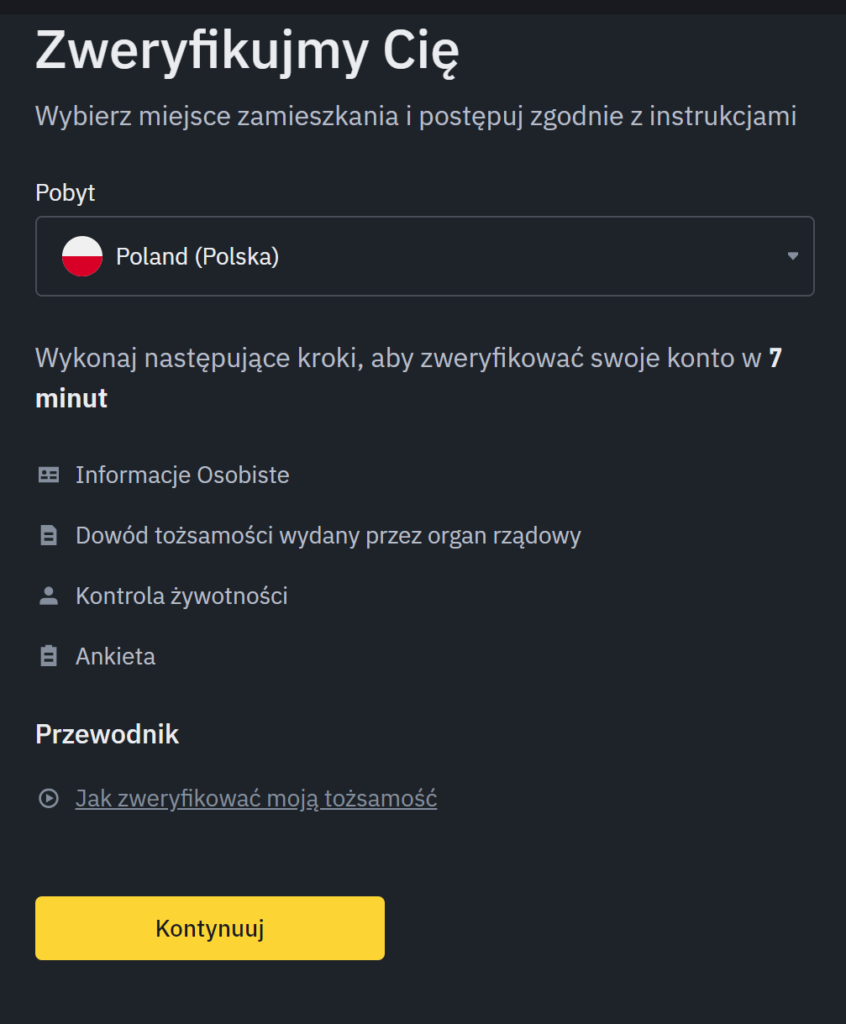Open the Jak zweryfikować moją tożsamość link
The height and width of the screenshot is (1024, 846).
click(256, 799)
